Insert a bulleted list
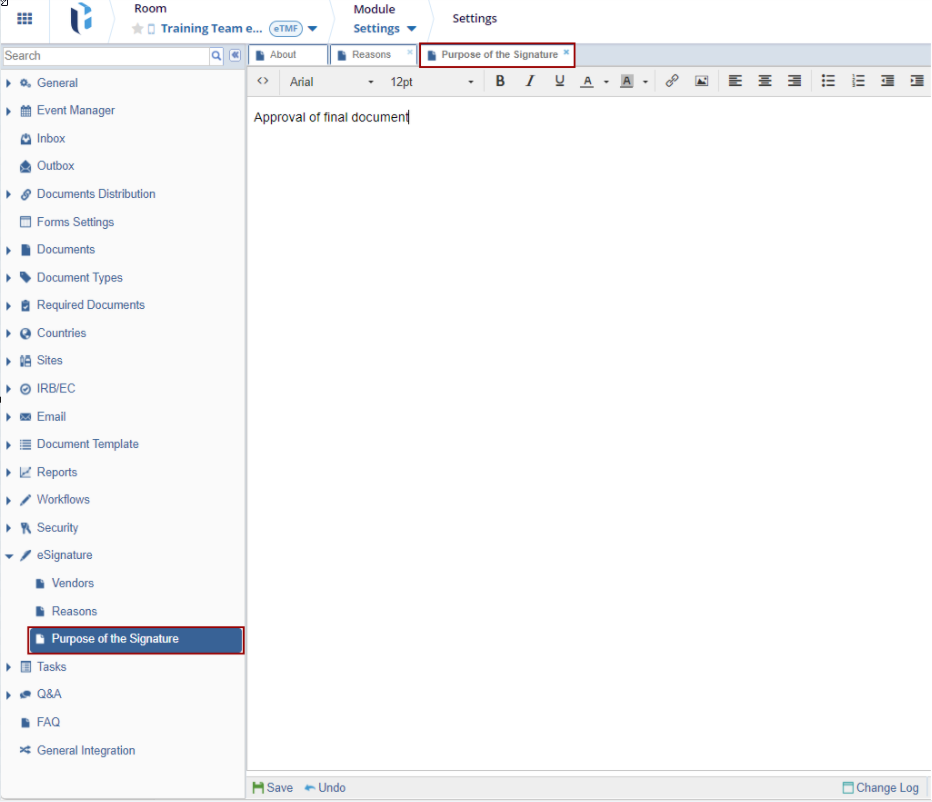Screen dimensions: 932x802 point(828,82)
